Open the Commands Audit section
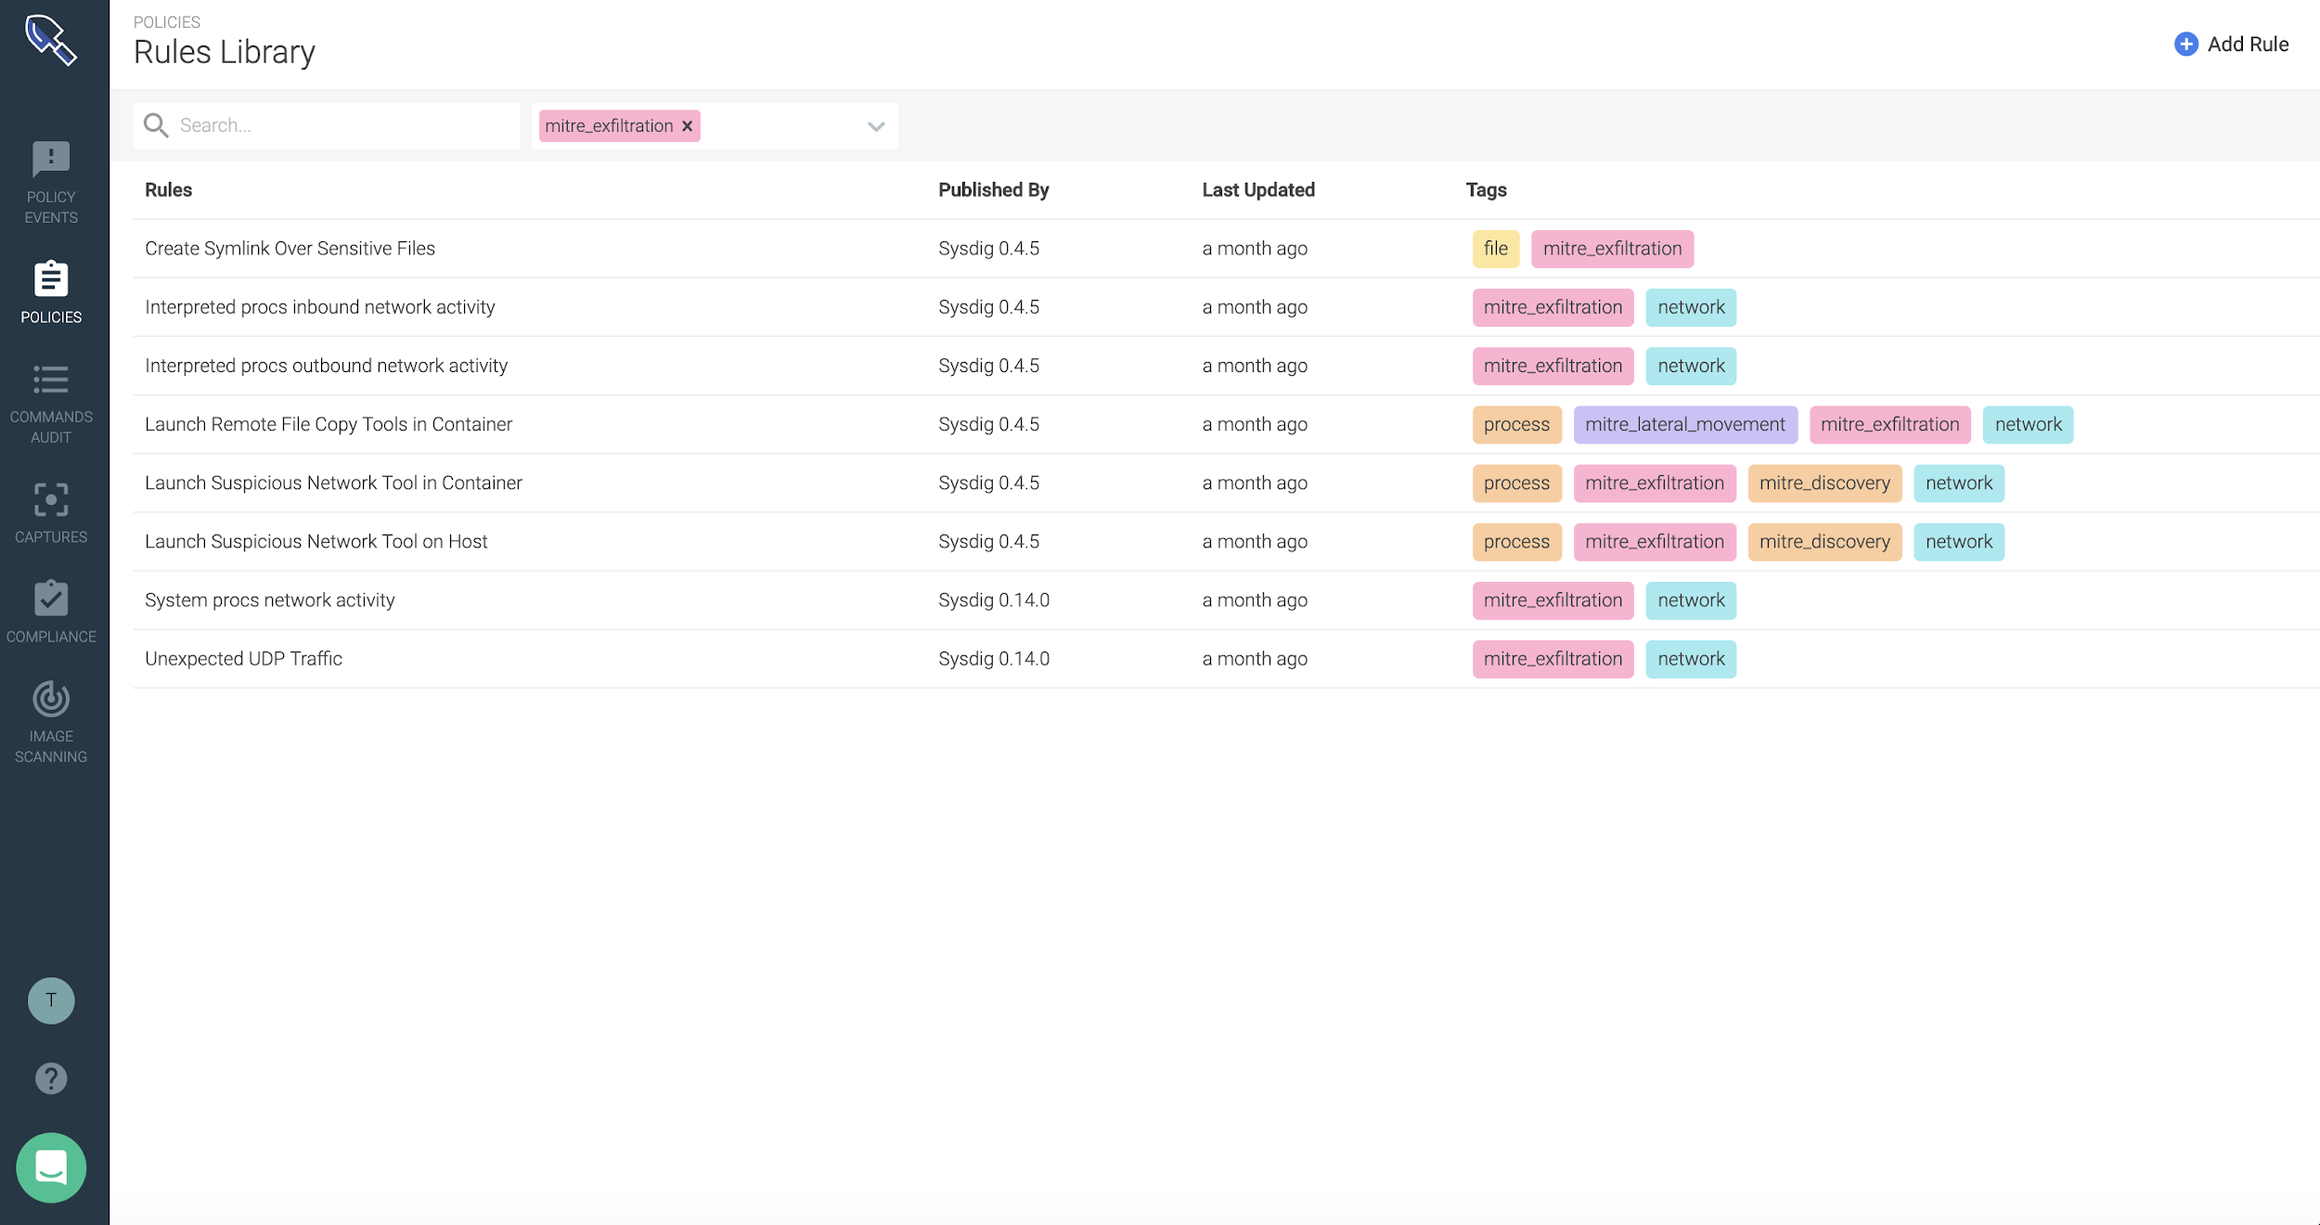The height and width of the screenshot is (1225, 2320). (50, 398)
